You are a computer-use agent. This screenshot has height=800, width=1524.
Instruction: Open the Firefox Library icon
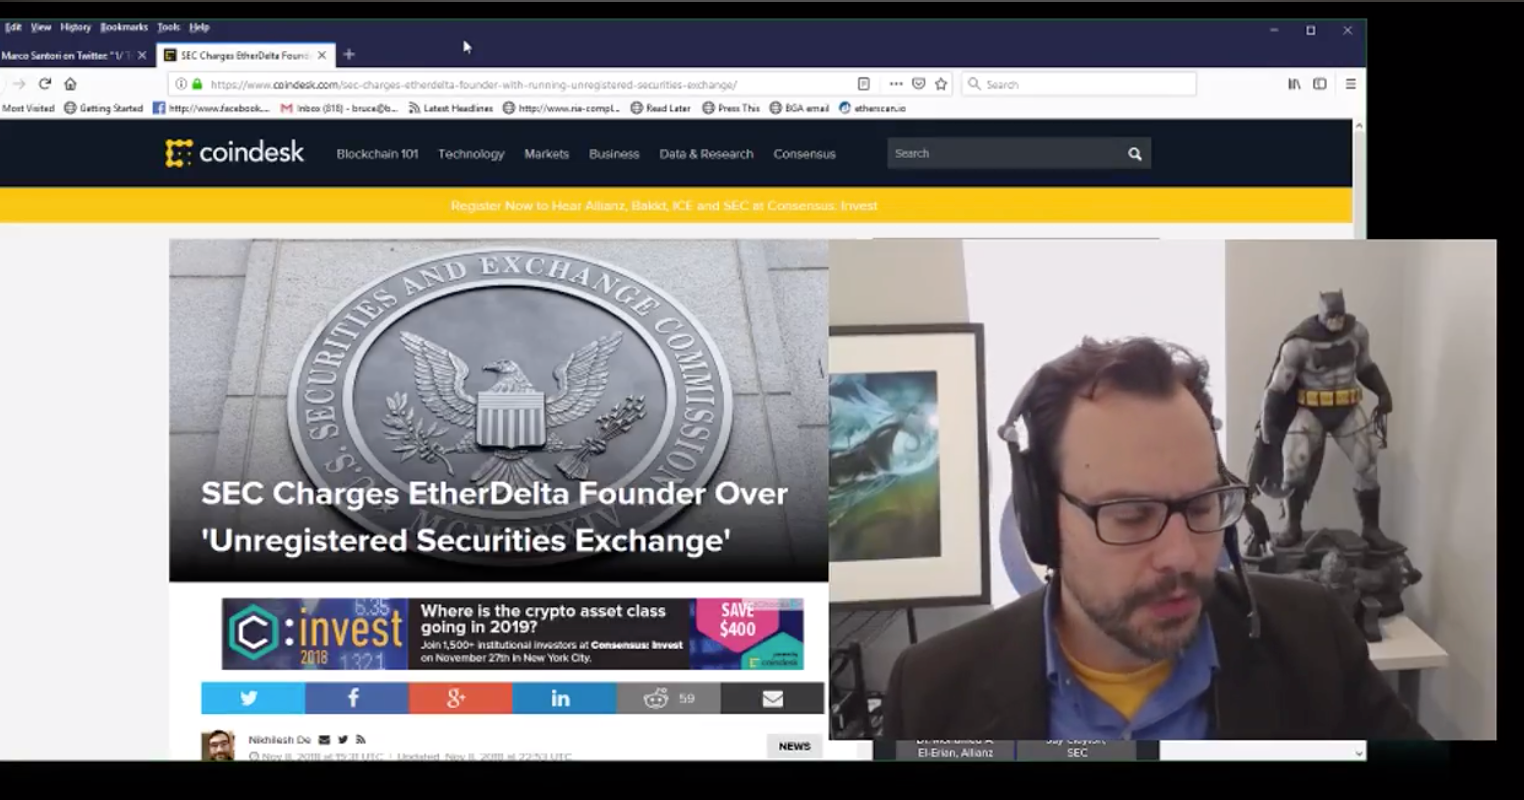click(x=1294, y=84)
